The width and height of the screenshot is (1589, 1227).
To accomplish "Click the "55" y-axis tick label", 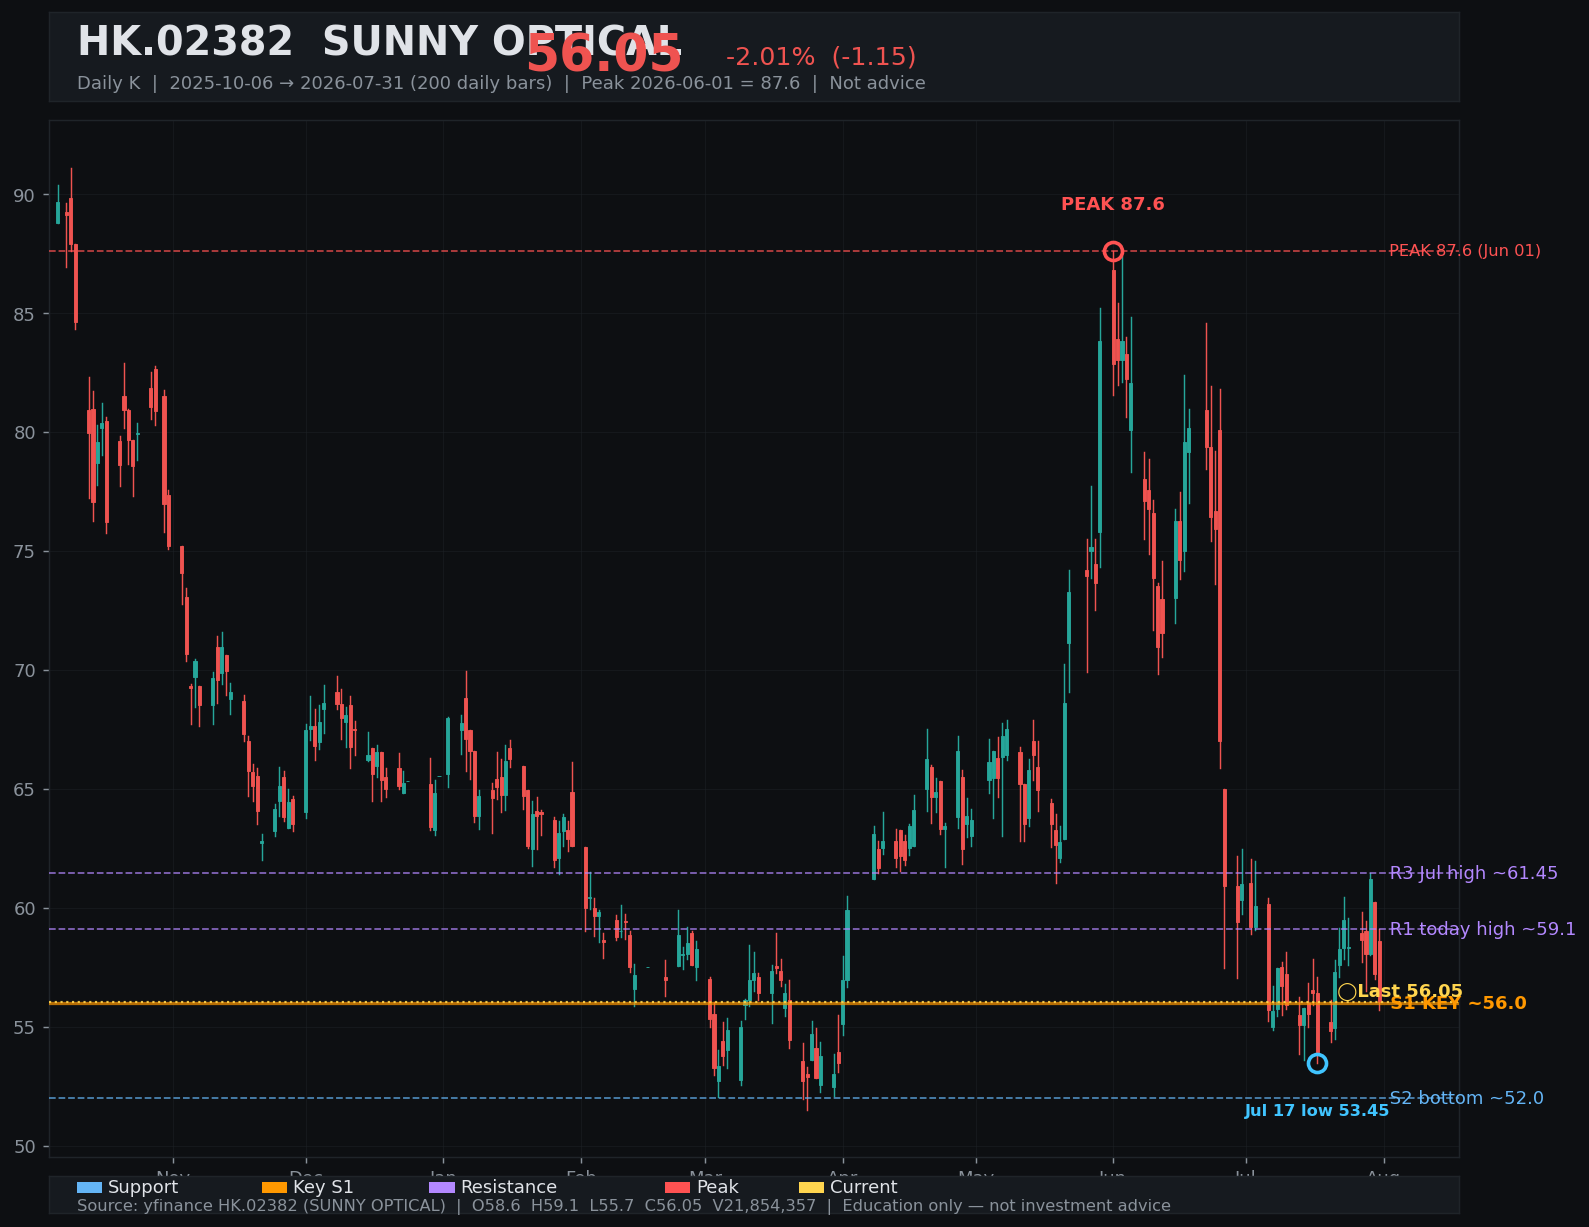I will 24,1028.
